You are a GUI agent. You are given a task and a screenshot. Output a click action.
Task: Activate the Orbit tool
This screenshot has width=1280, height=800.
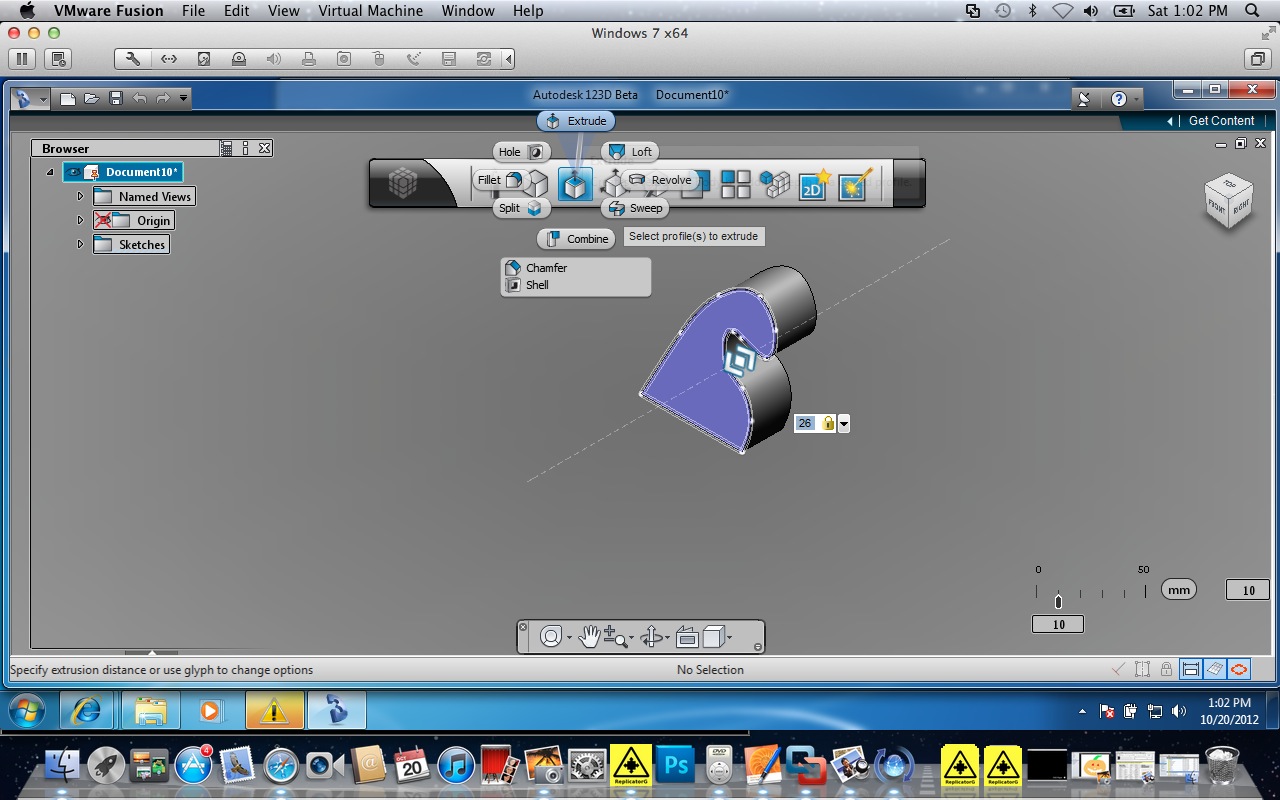(x=652, y=637)
